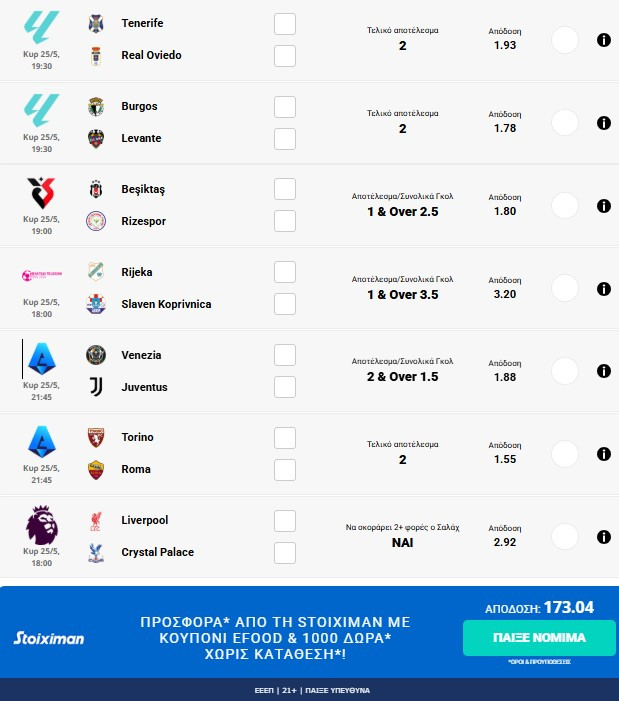Click the info icon for Liverpool match

pyautogui.click(x=603, y=537)
